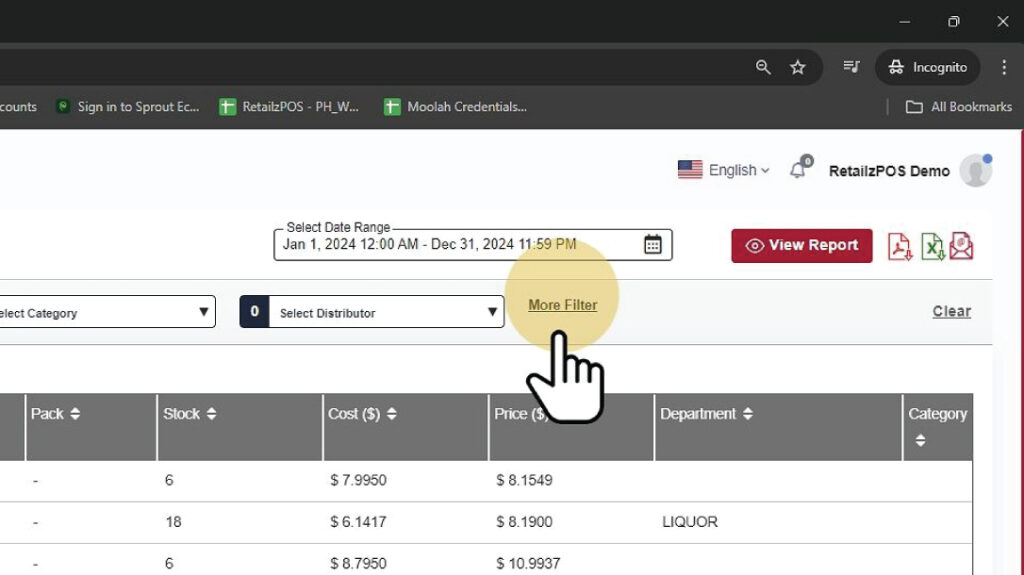Open the notifications bell
Viewport: 1024px width, 575px height.
click(798, 170)
